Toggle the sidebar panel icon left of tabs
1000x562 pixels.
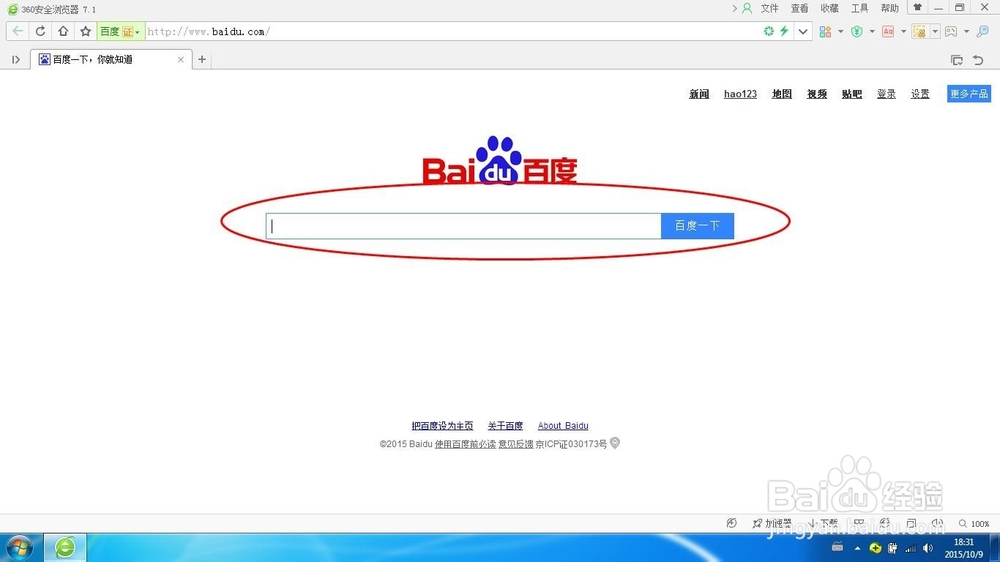click(15, 59)
